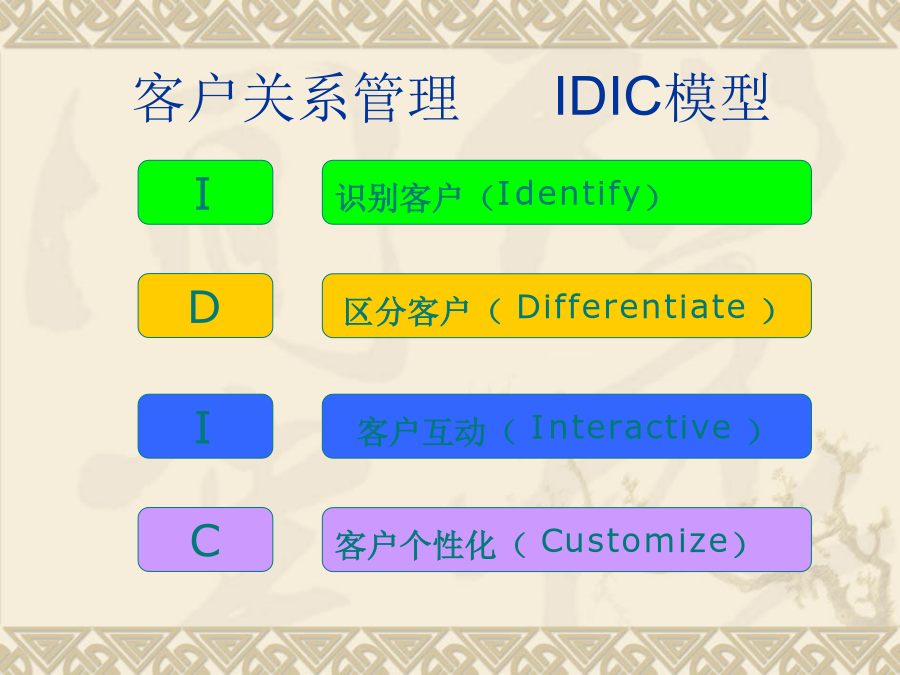Click the IDIC模型 heading text
The height and width of the screenshot is (675, 900).
pyautogui.click(x=661, y=97)
